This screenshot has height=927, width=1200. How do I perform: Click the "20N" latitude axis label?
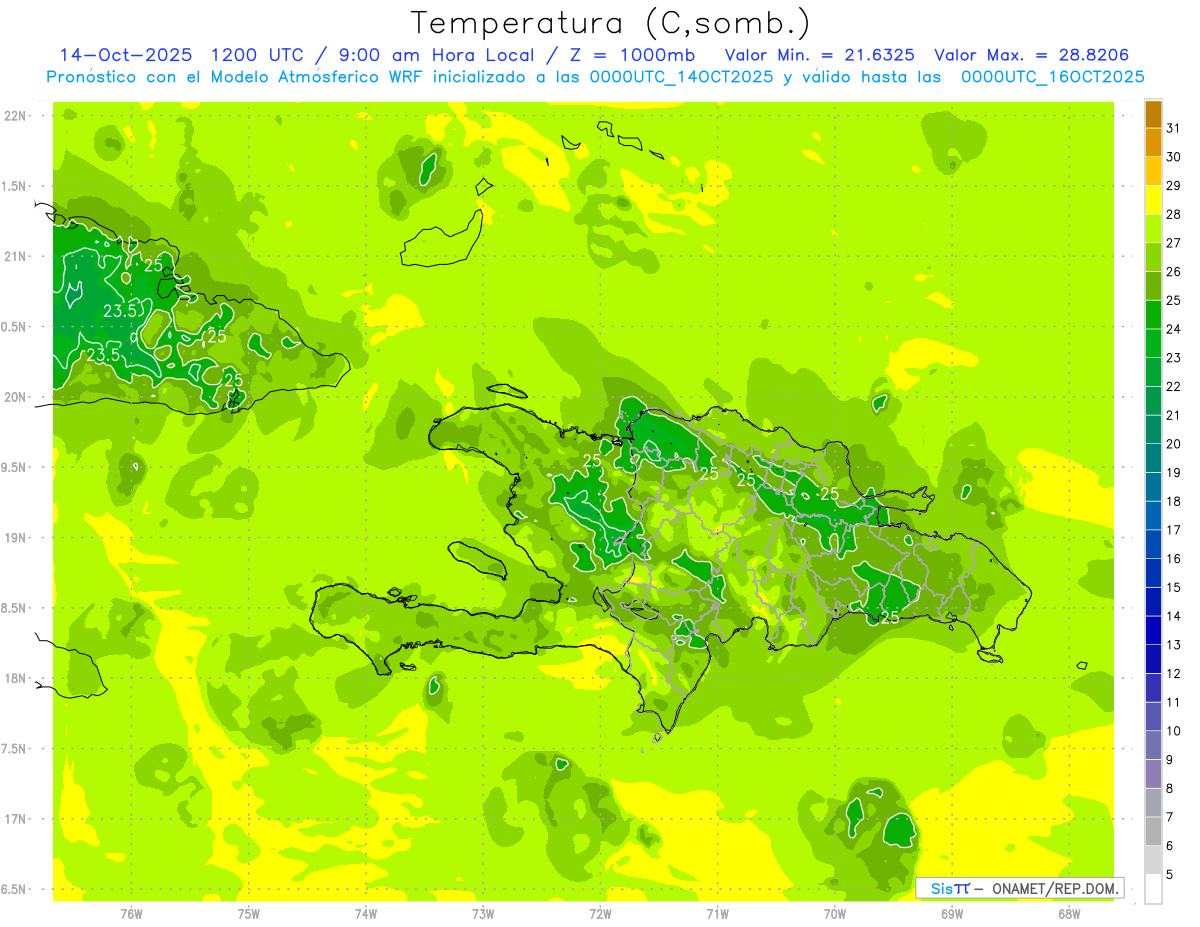pos(16,397)
